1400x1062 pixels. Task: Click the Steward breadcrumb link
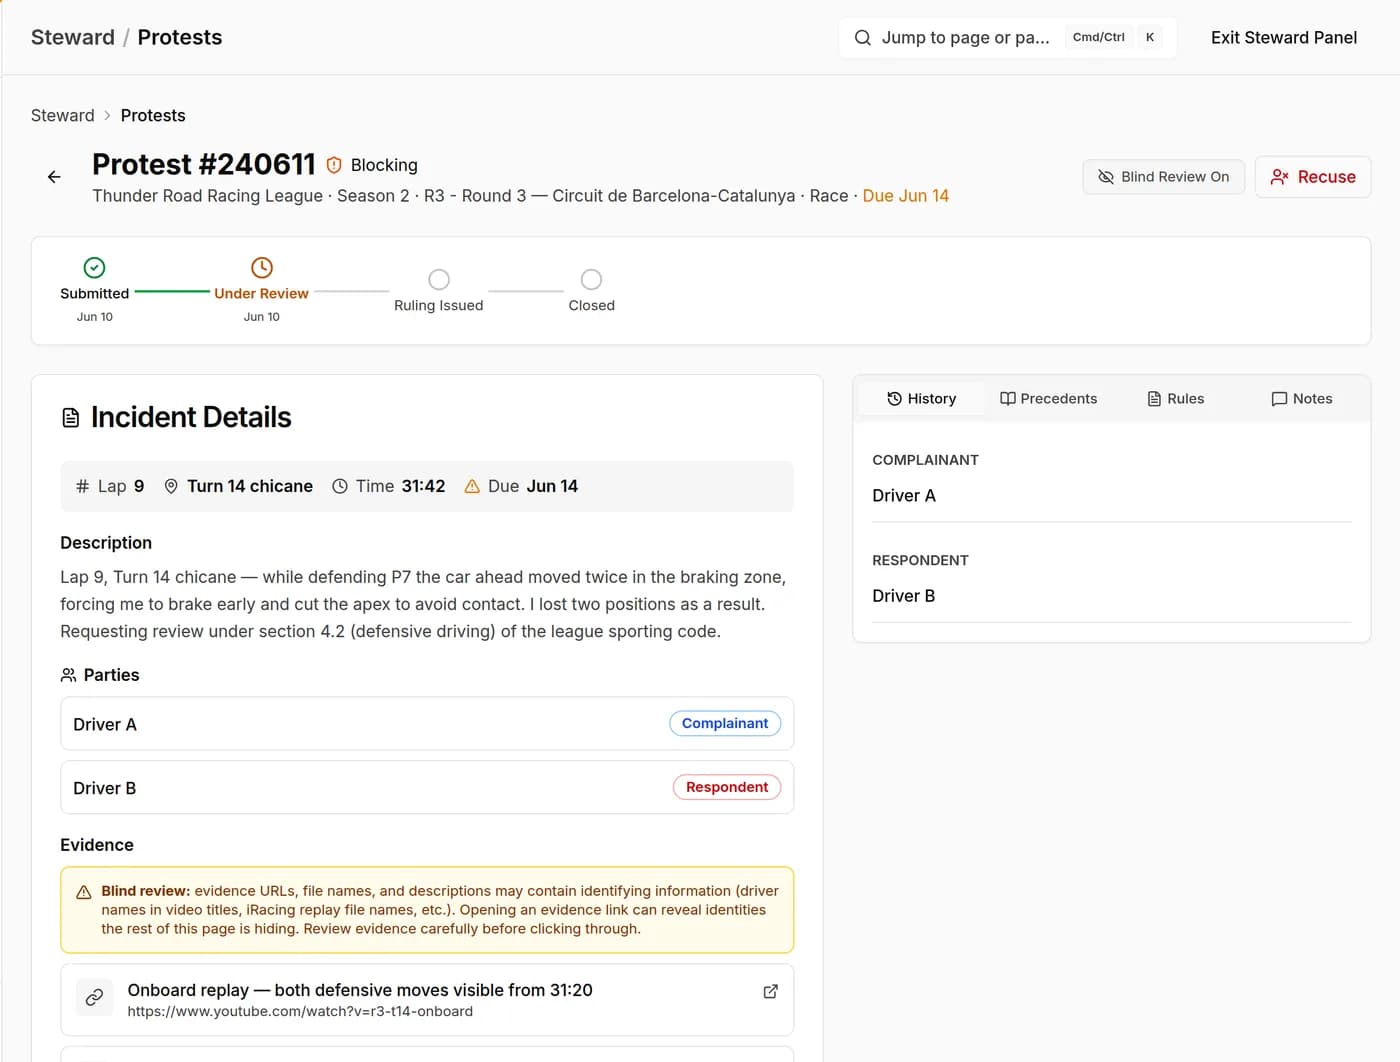click(x=63, y=116)
